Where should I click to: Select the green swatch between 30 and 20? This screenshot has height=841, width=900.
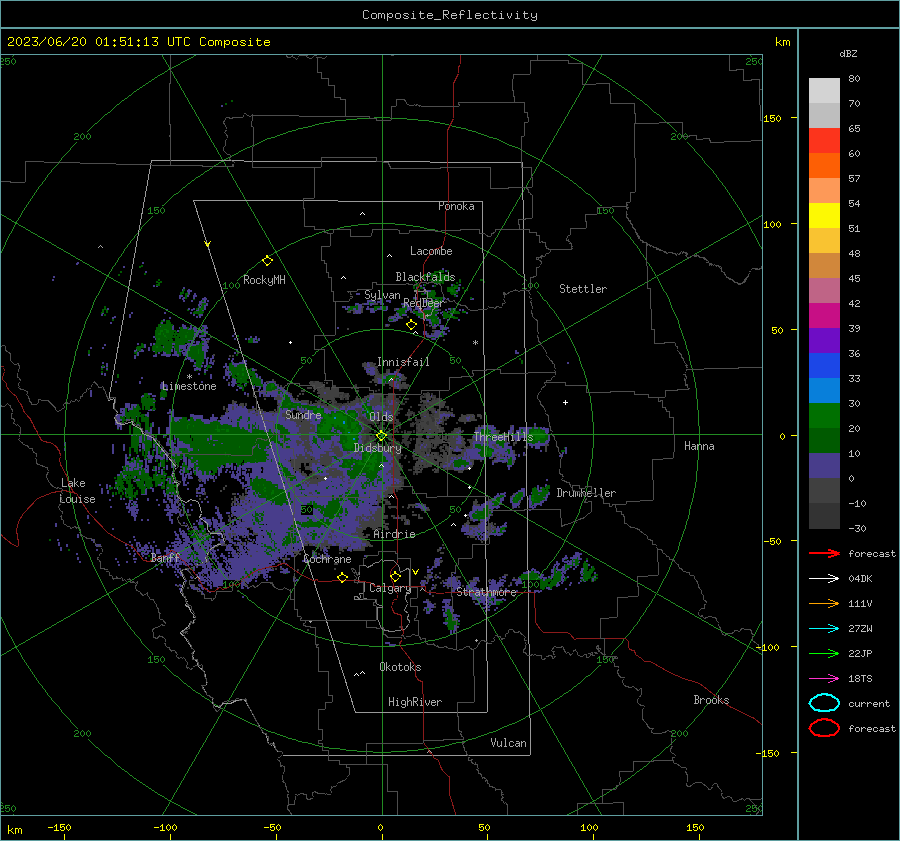824,416
